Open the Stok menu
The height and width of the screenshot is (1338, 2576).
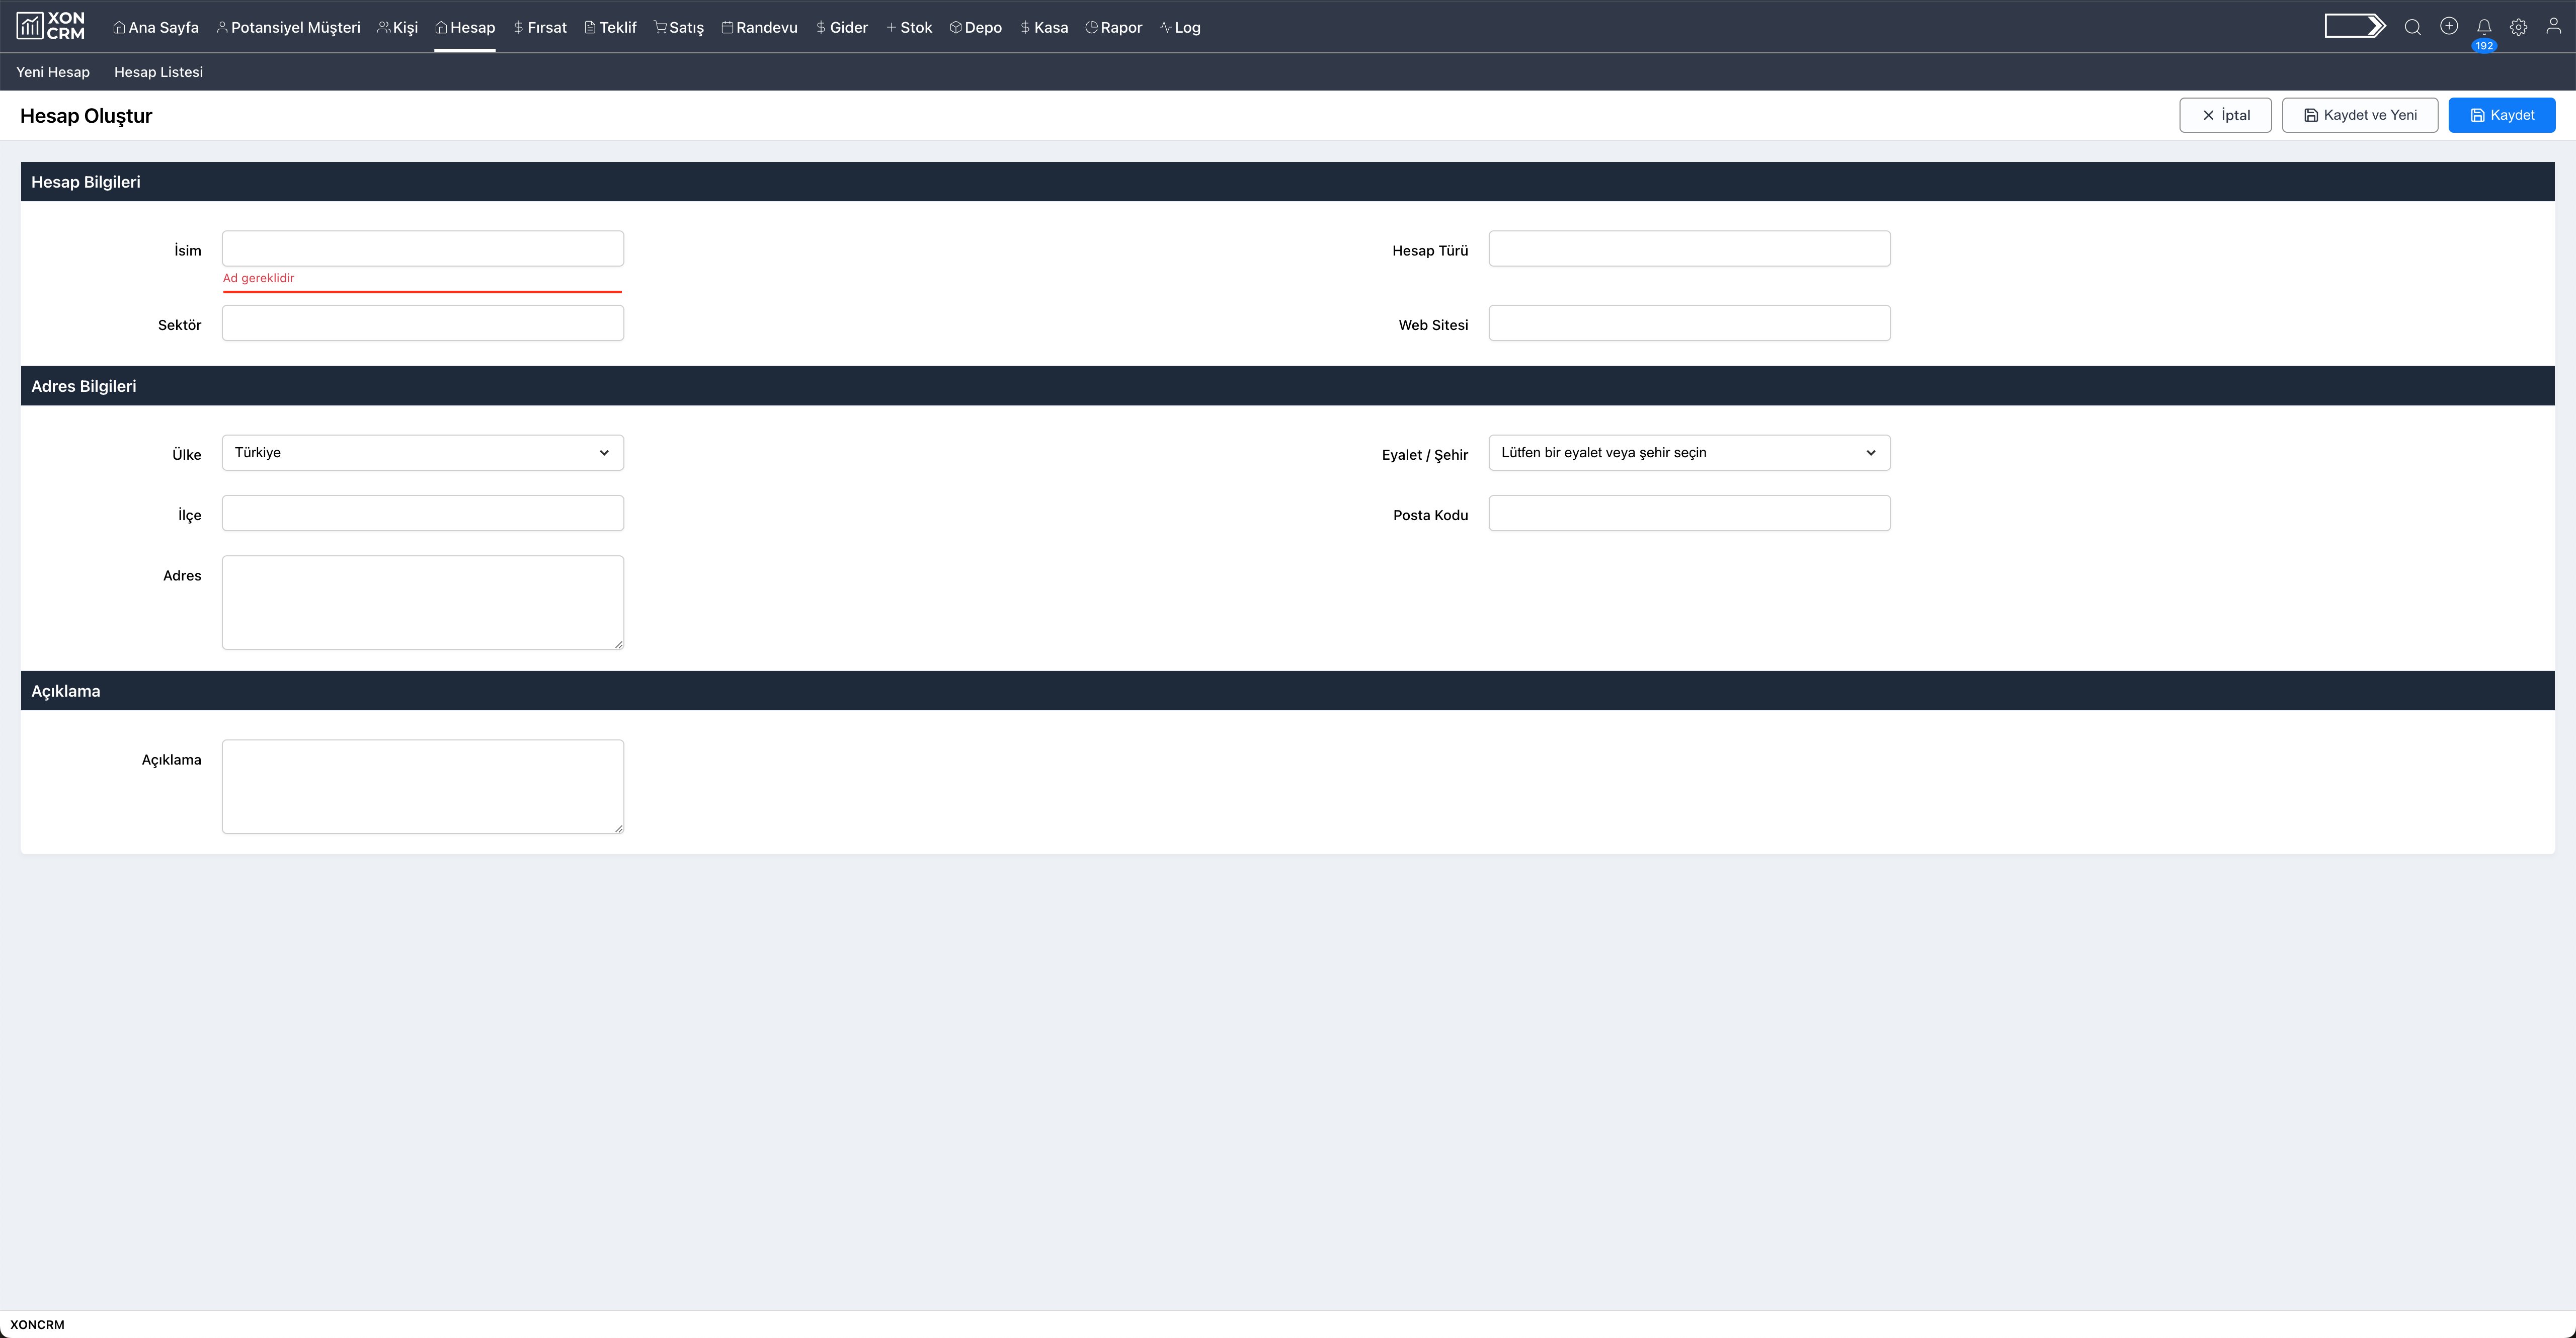[909, 27]
